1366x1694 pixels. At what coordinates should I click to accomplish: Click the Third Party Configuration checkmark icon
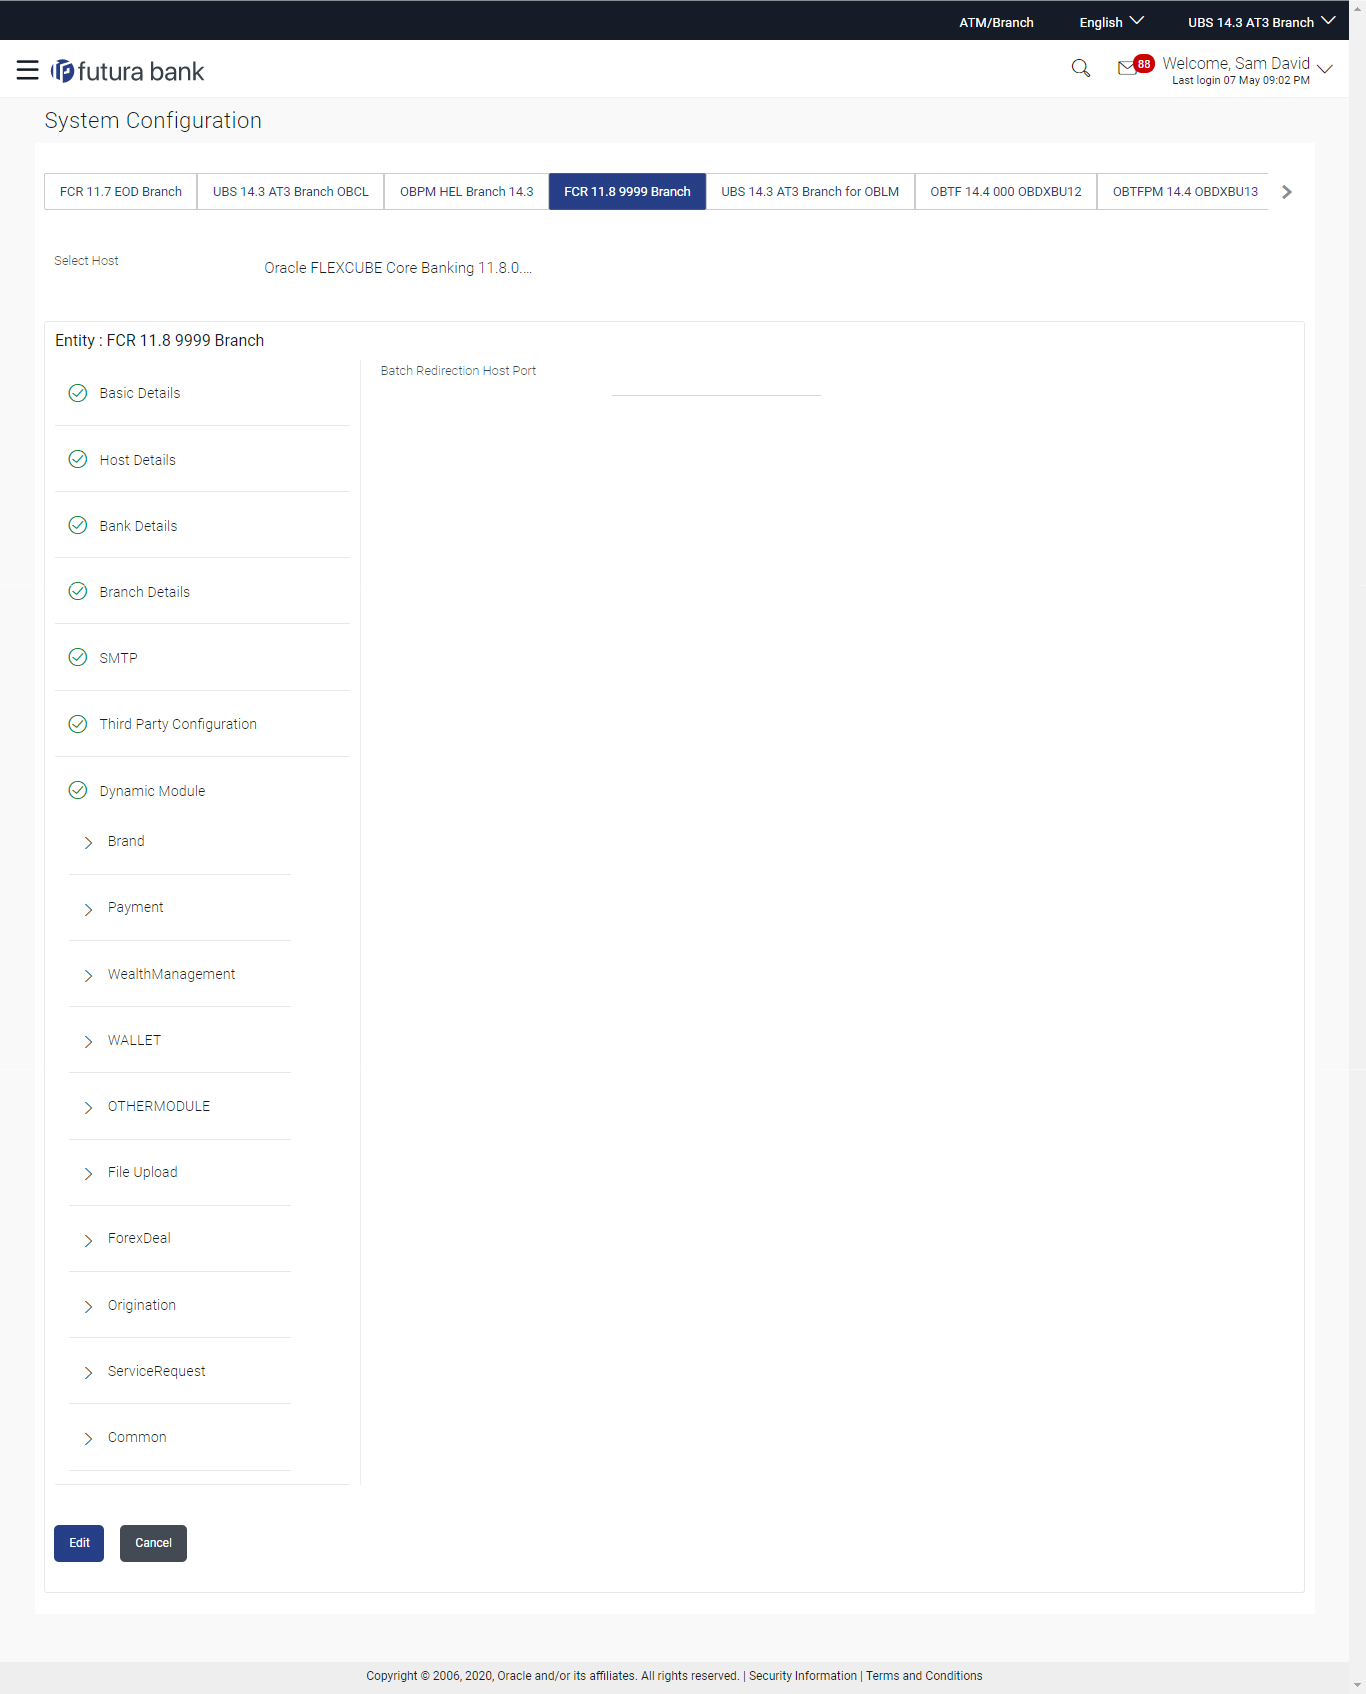(78, 724)
